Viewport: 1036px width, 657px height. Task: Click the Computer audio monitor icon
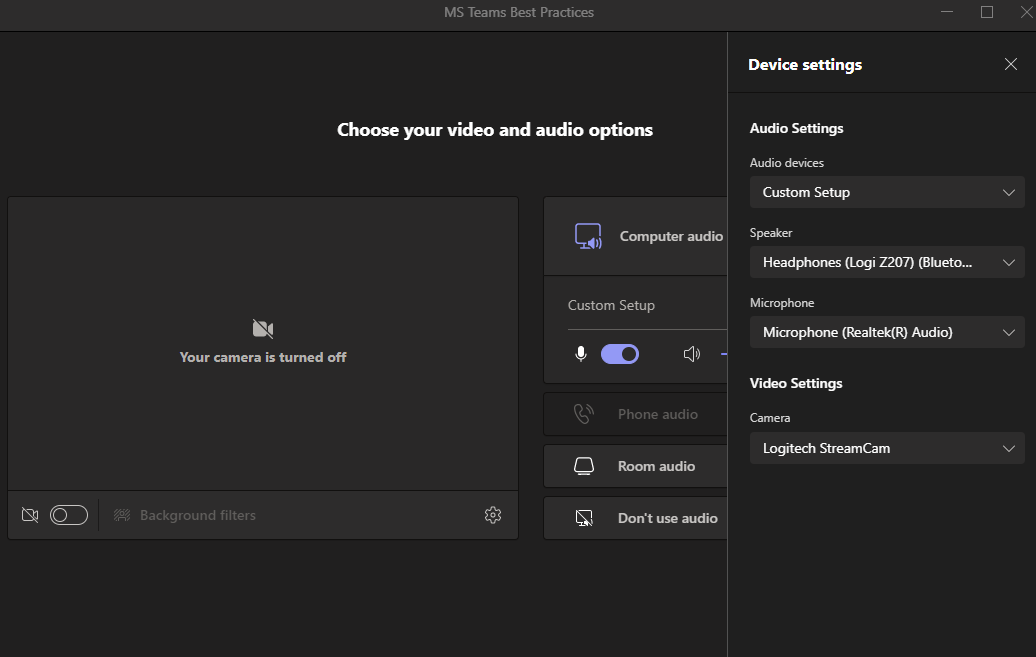pyautogui.click(x=588, y=236)
